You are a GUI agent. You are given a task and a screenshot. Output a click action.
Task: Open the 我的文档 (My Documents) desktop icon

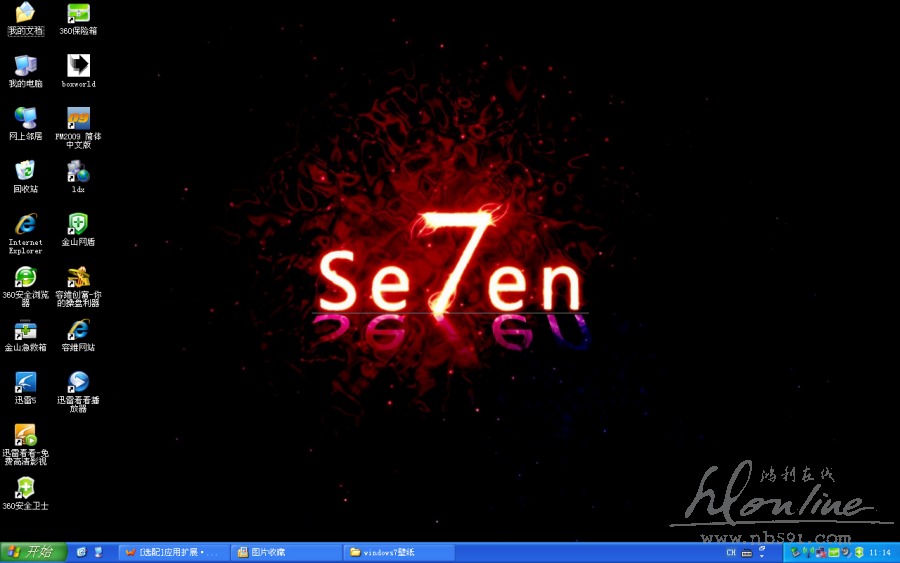[x=25, y=14]
